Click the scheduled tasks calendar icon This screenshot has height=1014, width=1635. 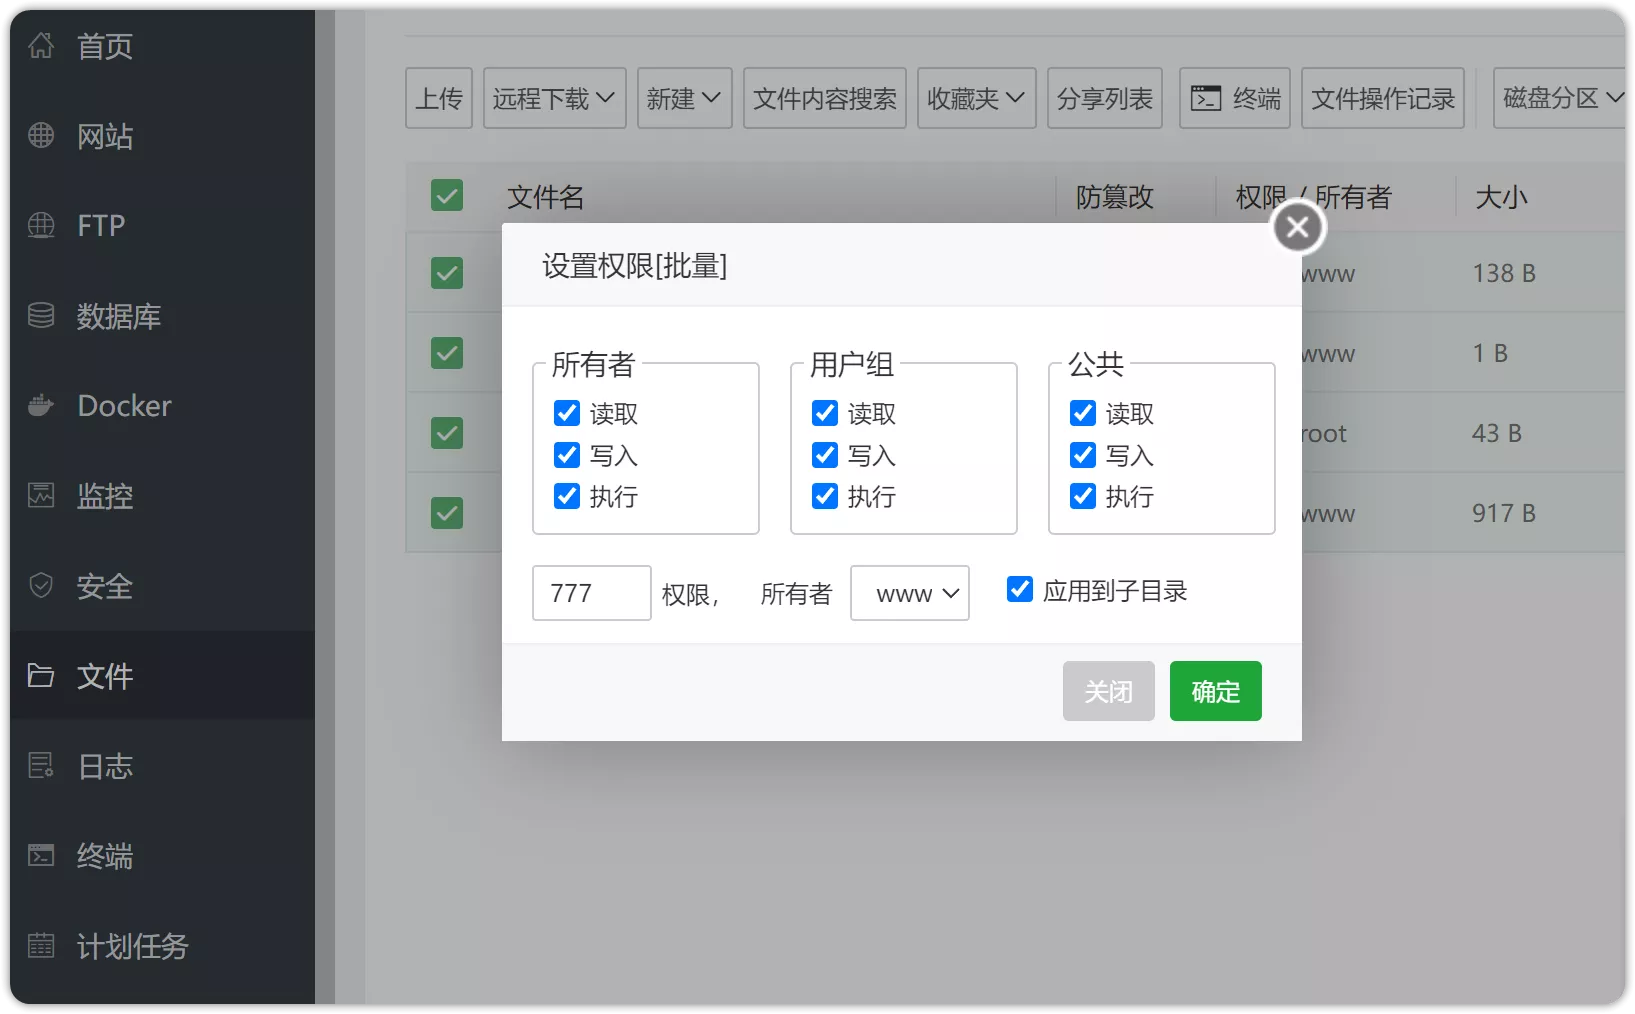41,946
